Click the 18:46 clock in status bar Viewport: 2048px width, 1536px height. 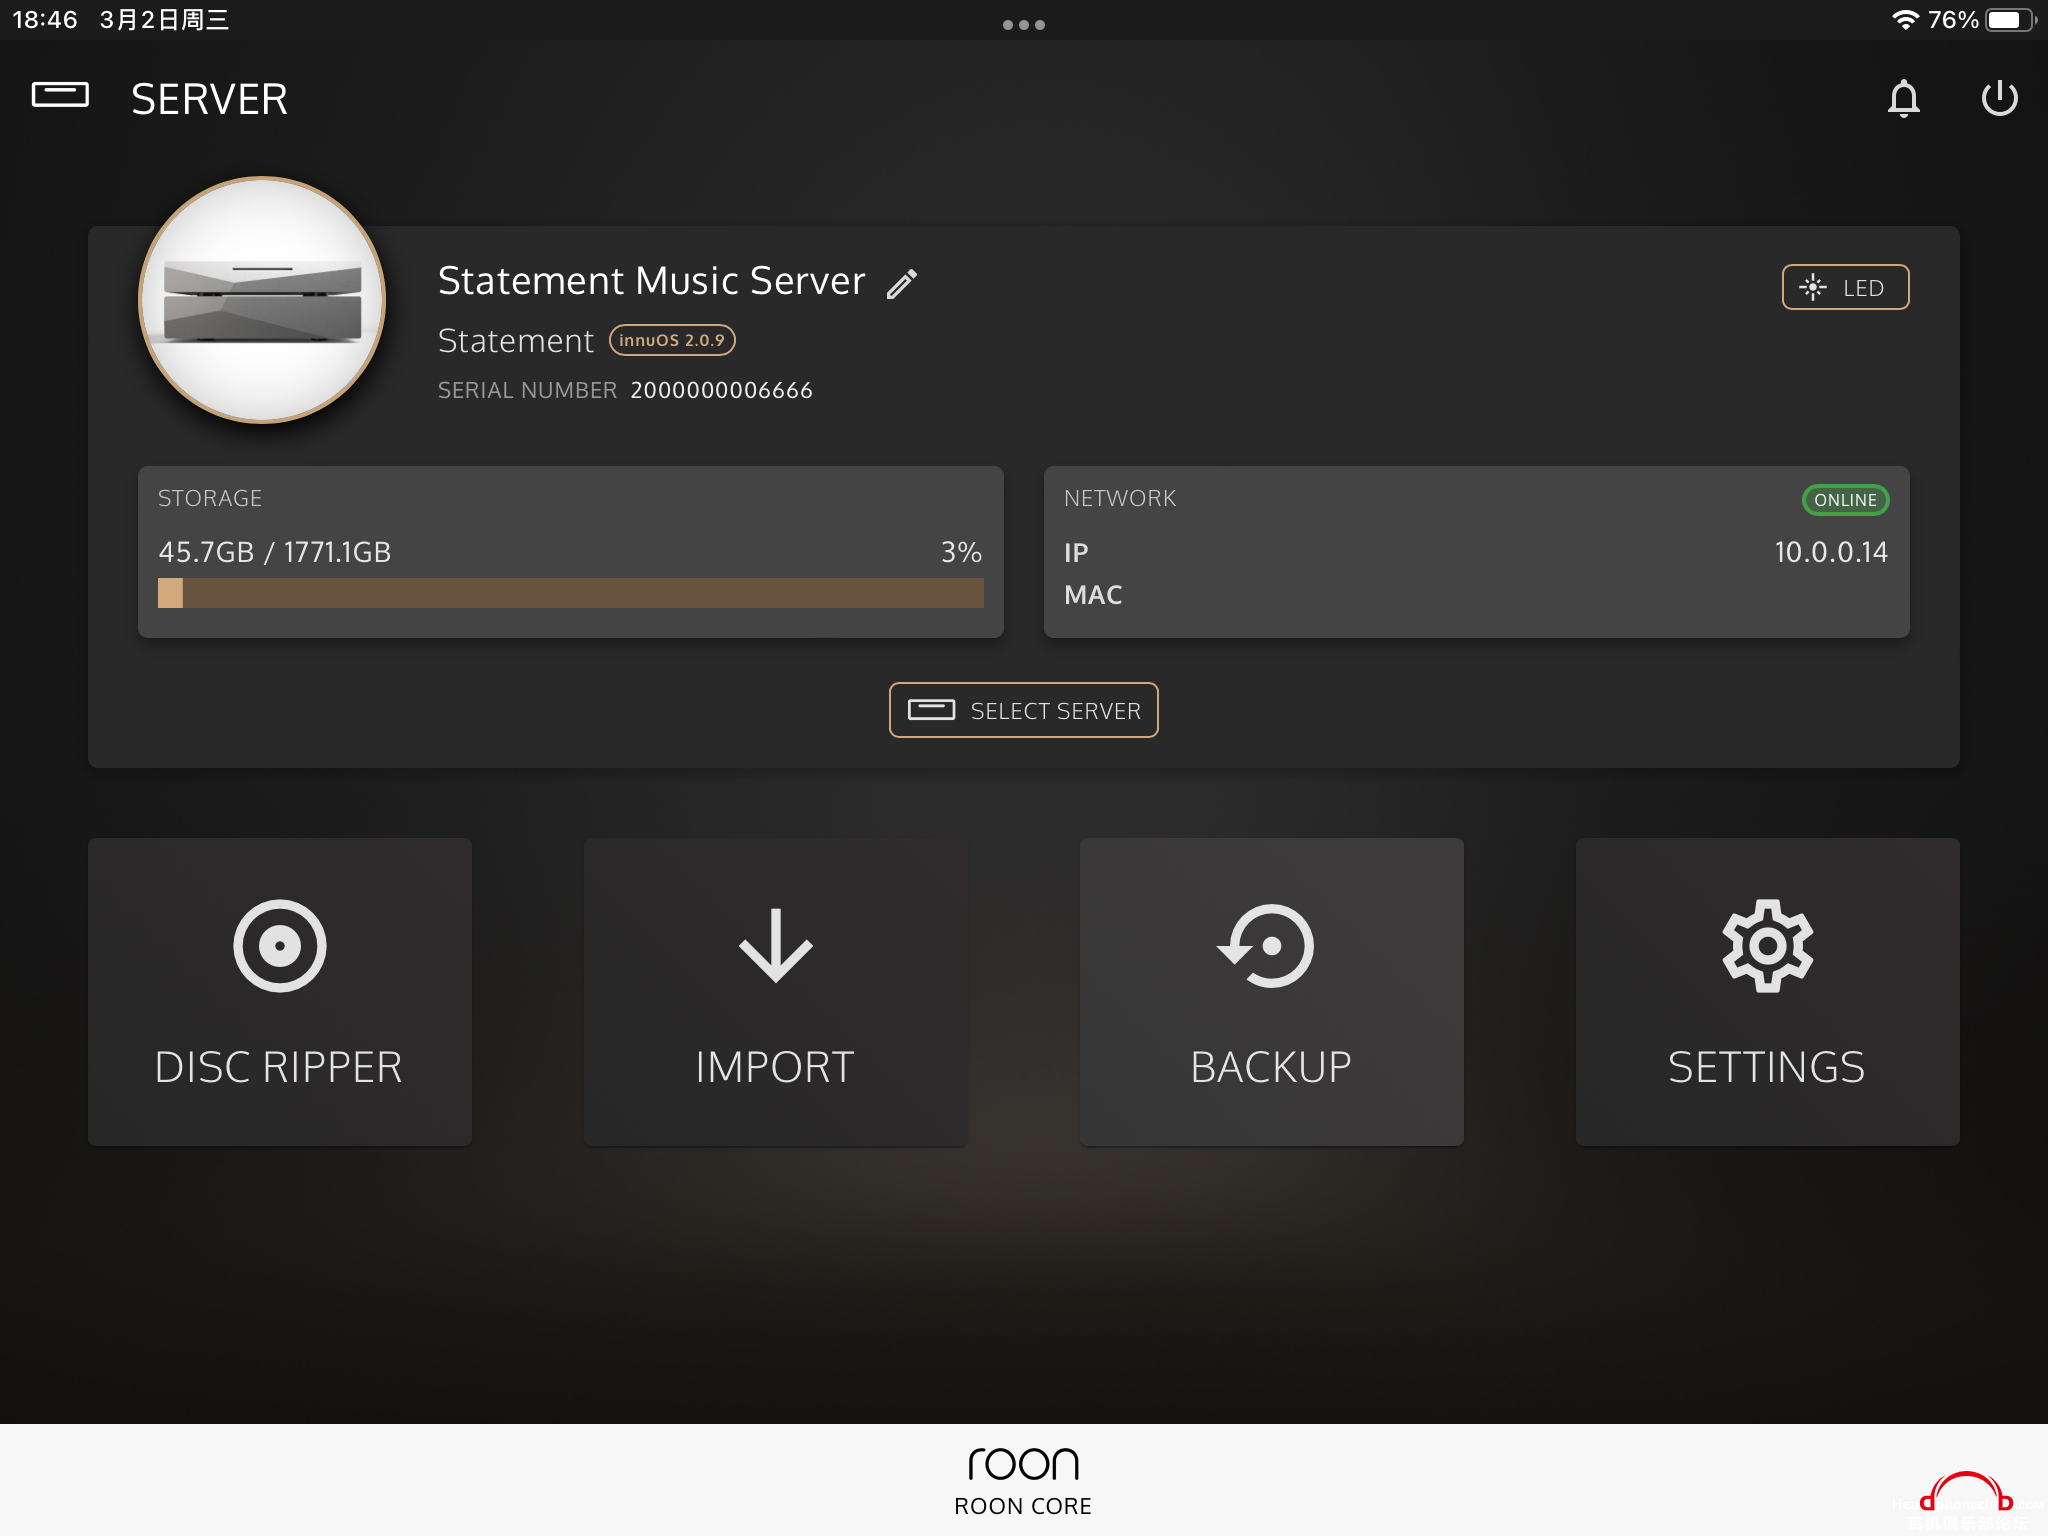tap(45, 20)
